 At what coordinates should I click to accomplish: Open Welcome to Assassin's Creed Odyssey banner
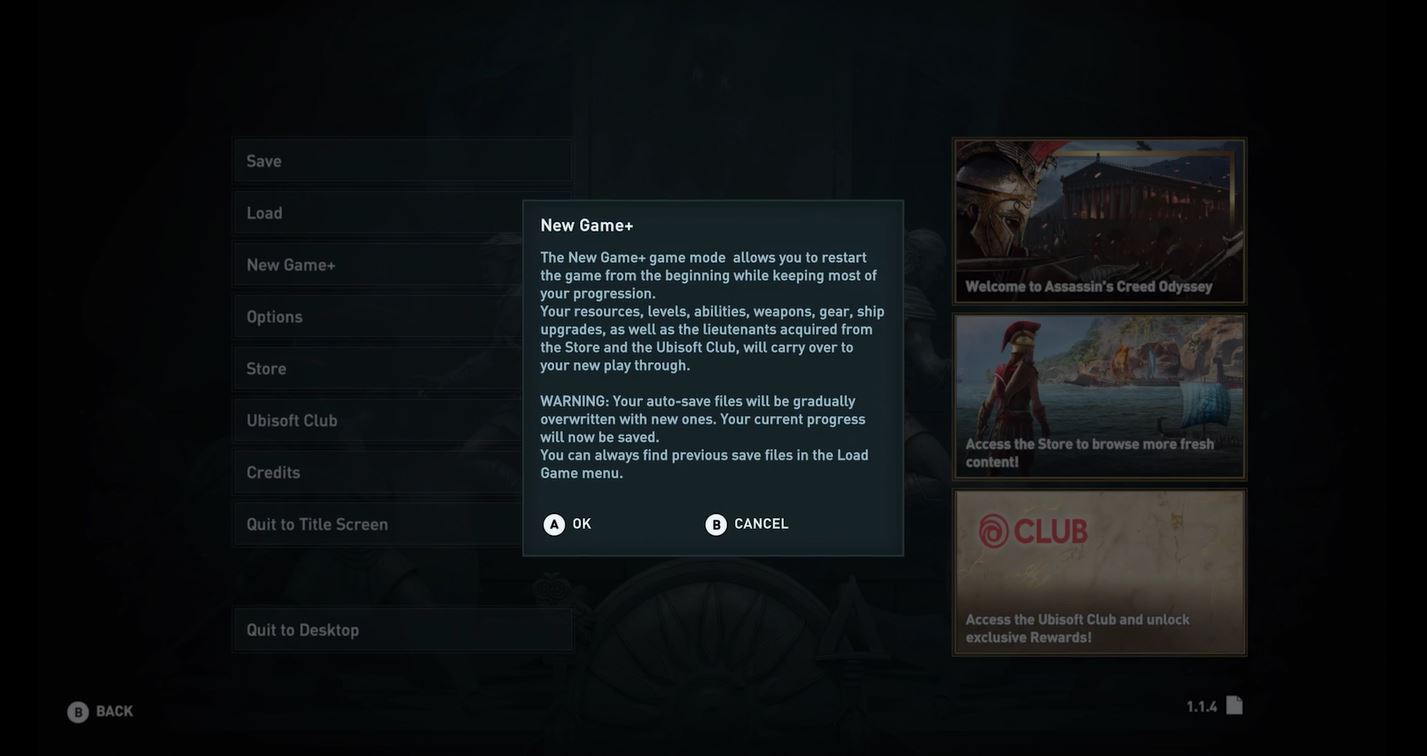(x=1100, y=221)
